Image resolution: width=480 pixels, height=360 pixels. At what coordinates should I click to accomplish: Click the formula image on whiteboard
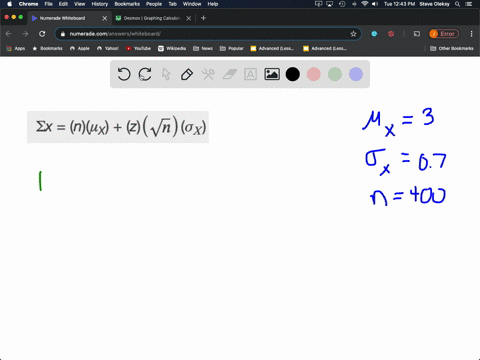coord(118,127)
